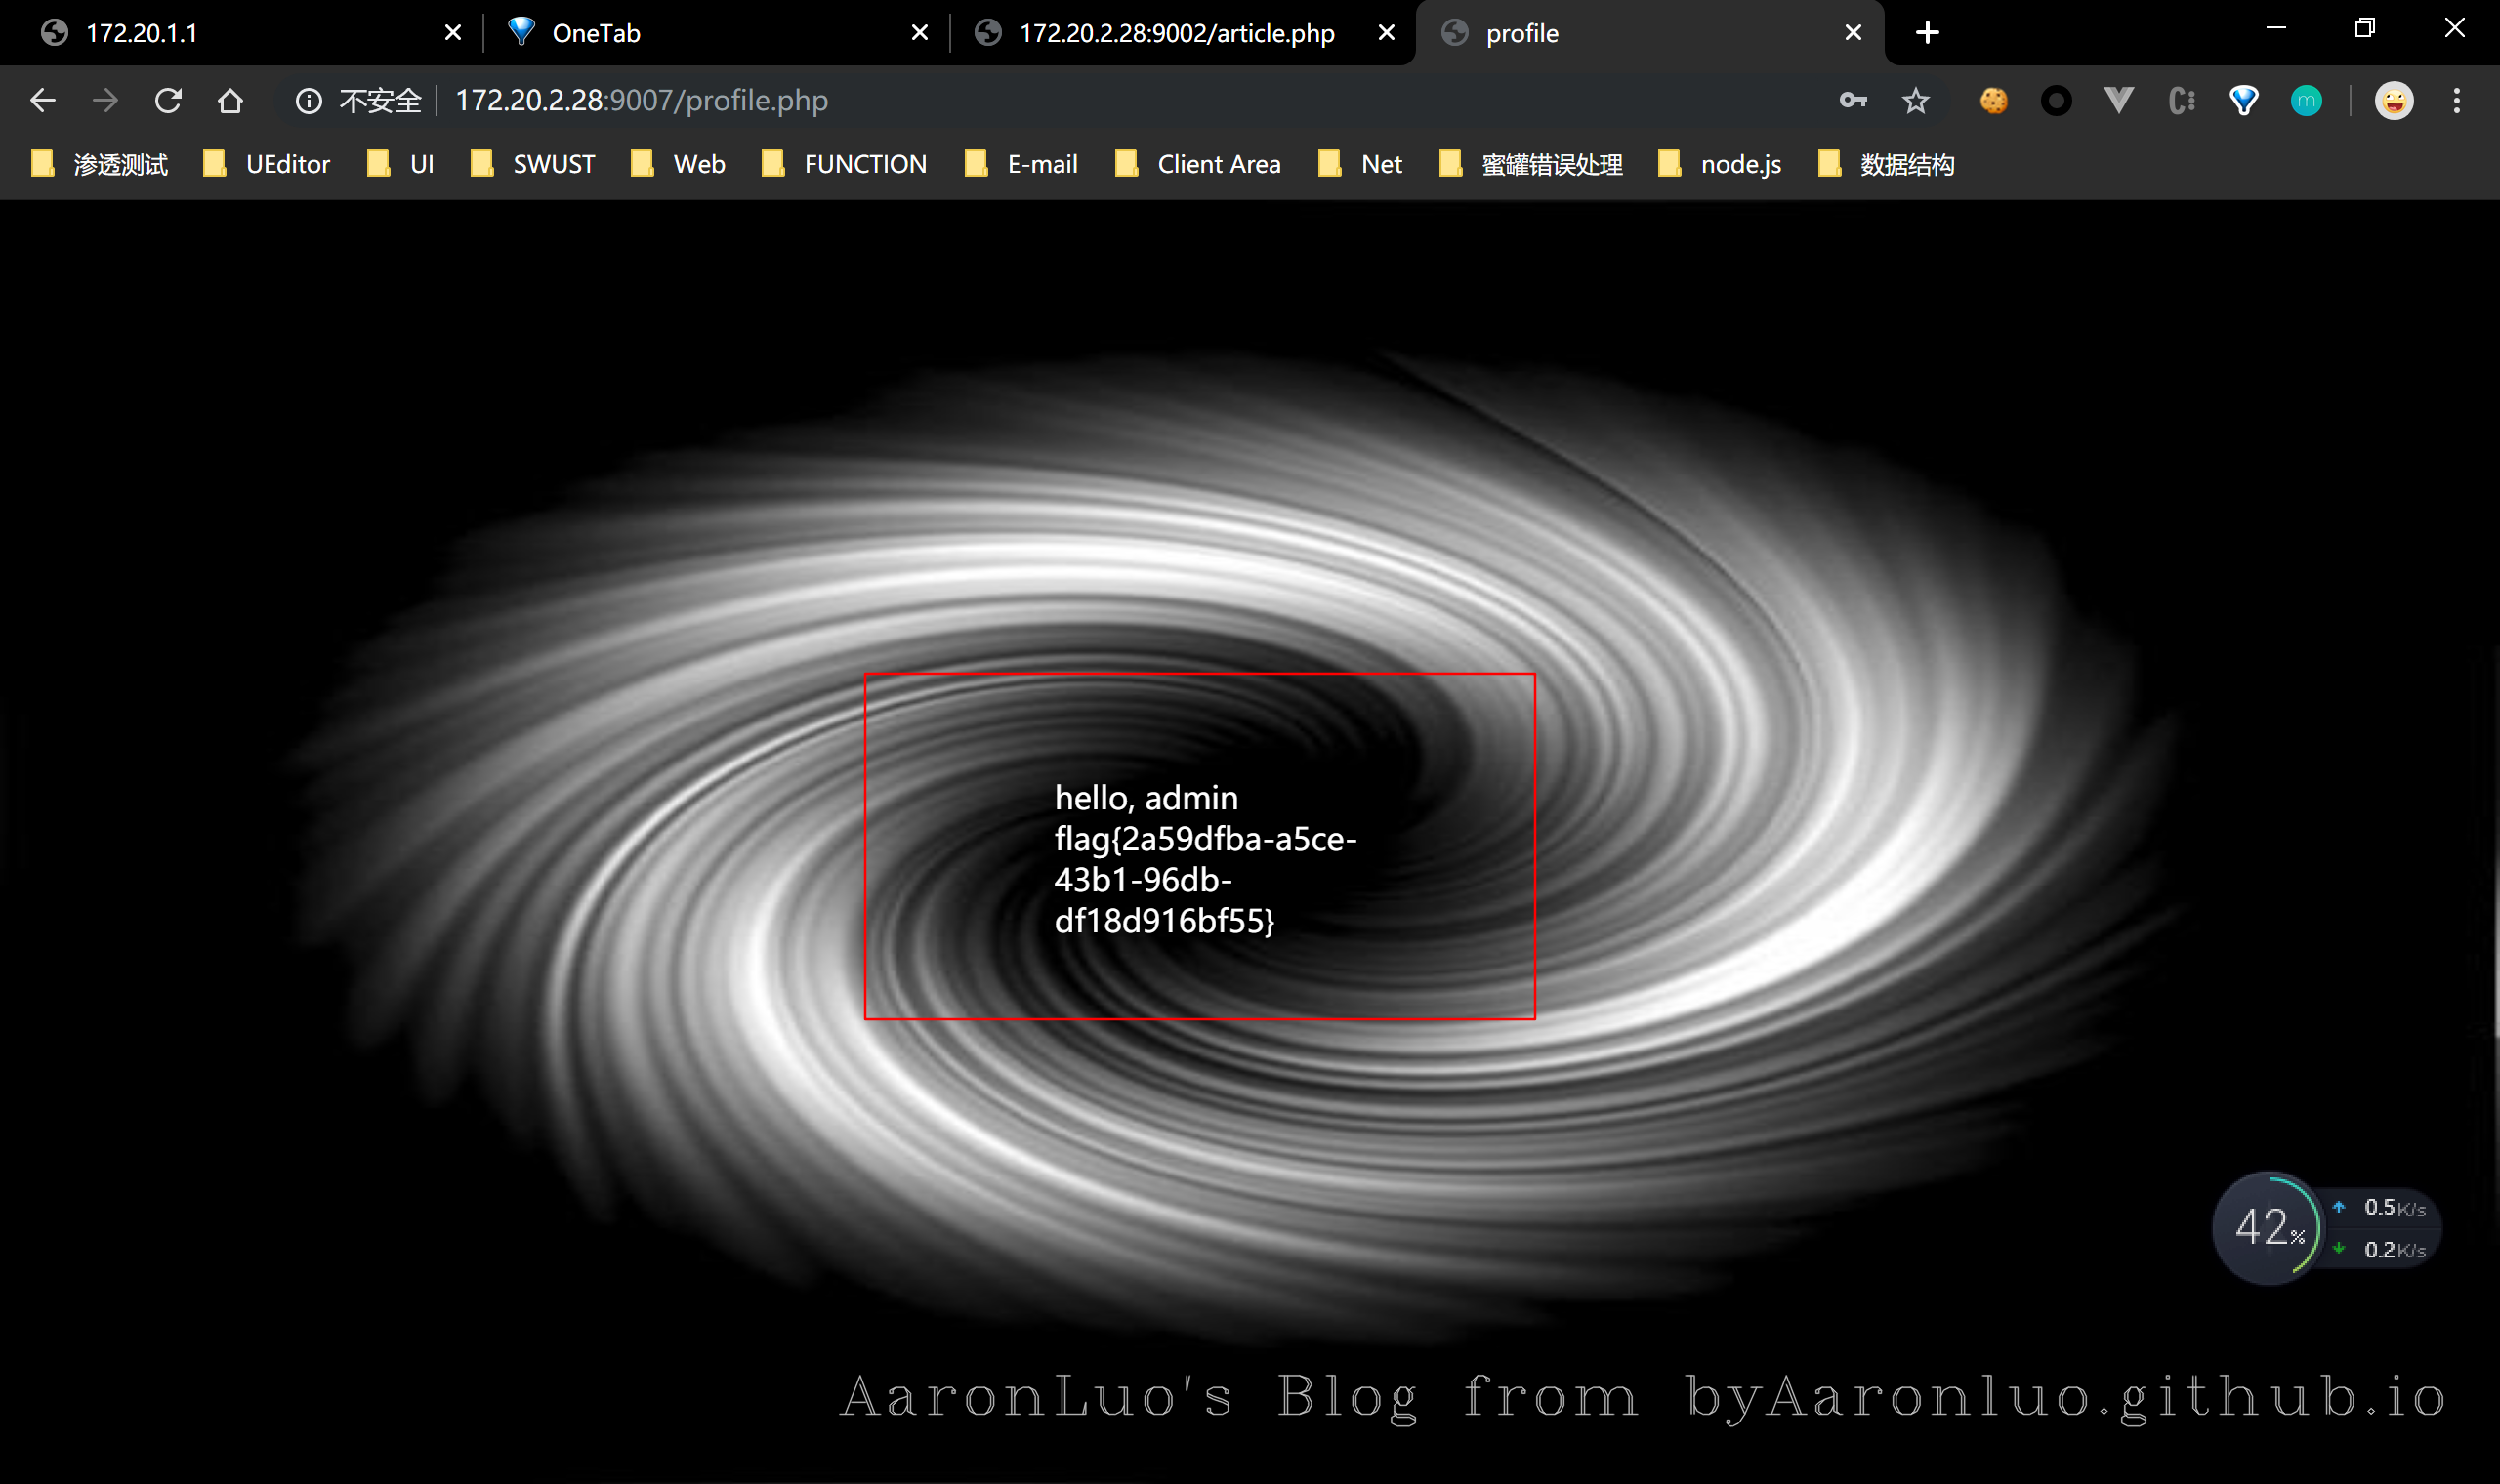The height and width of the screenshot is (1484, 2500).
Task: Click the OneTab funnel extension icon
Action: coord(2243,100)
